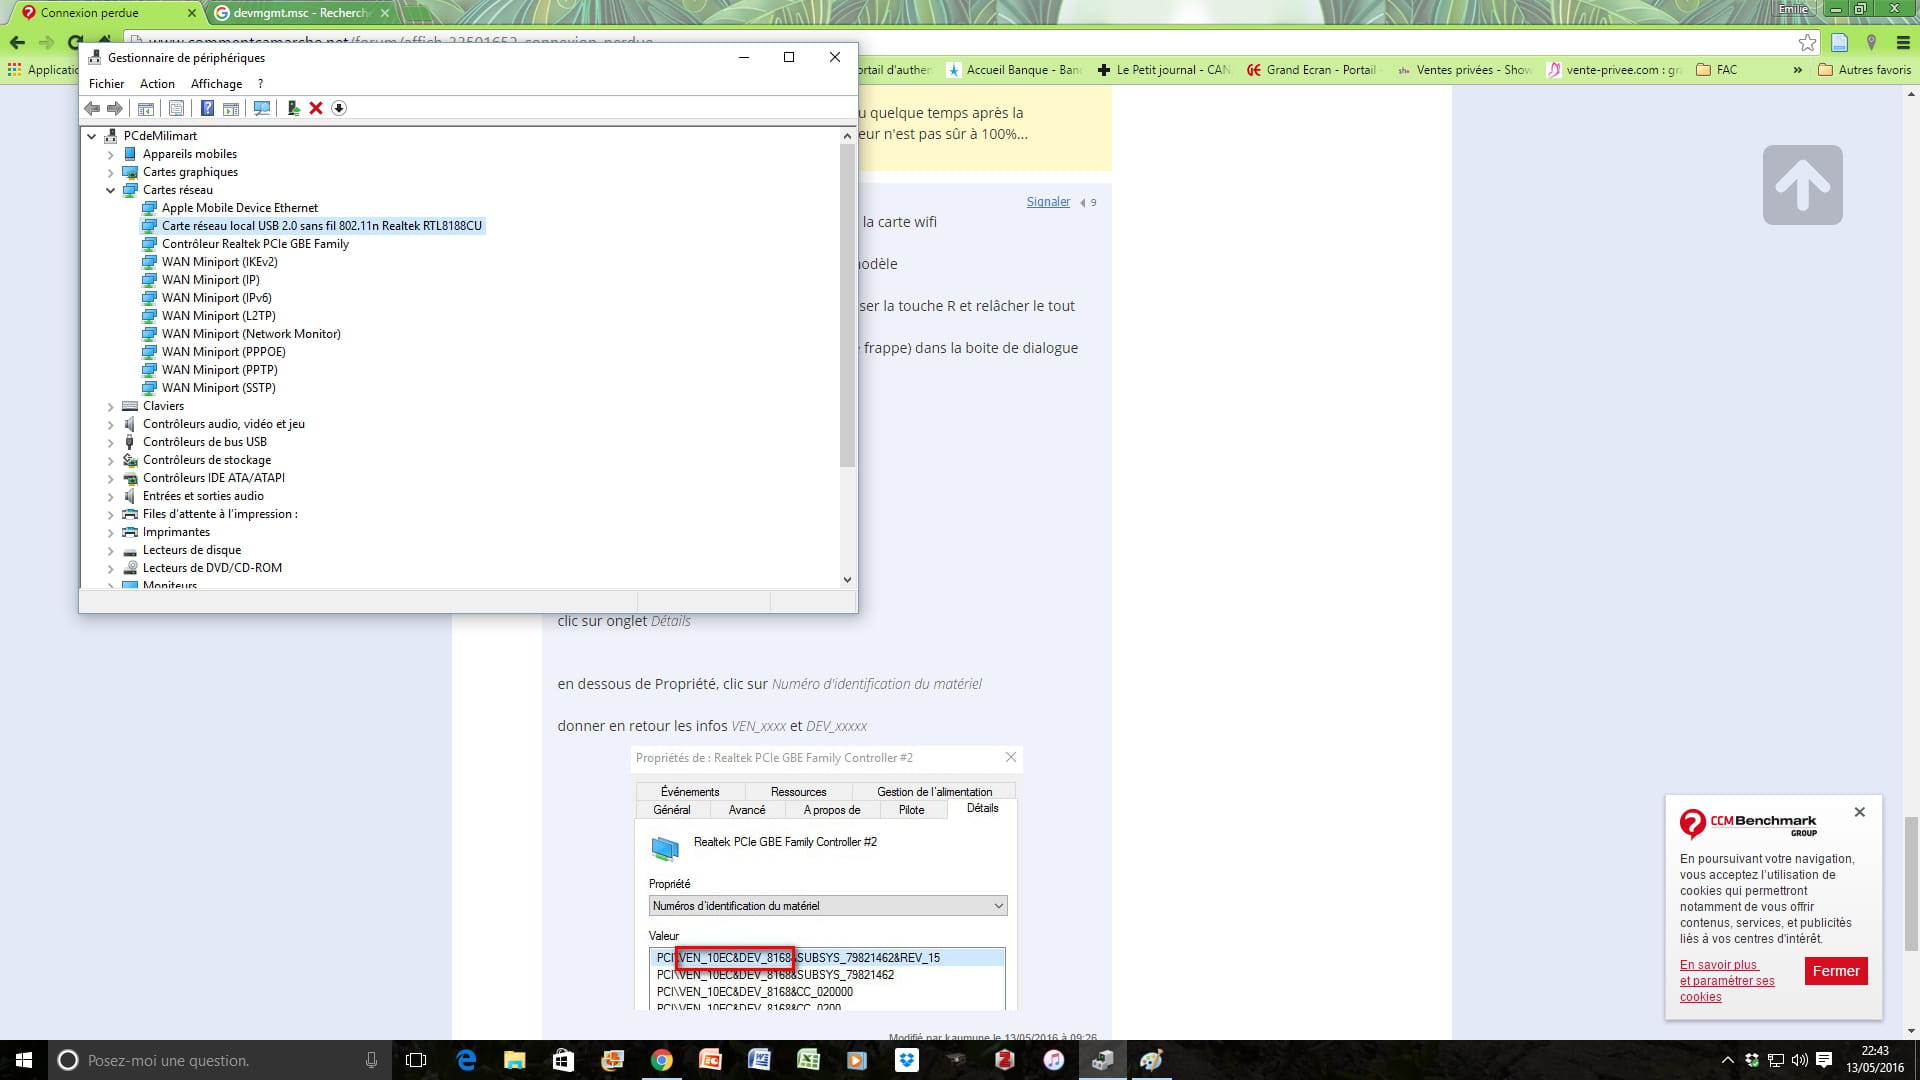
Task: Open PowerPoint from the taskbar
Action: tap(710, 1060)
